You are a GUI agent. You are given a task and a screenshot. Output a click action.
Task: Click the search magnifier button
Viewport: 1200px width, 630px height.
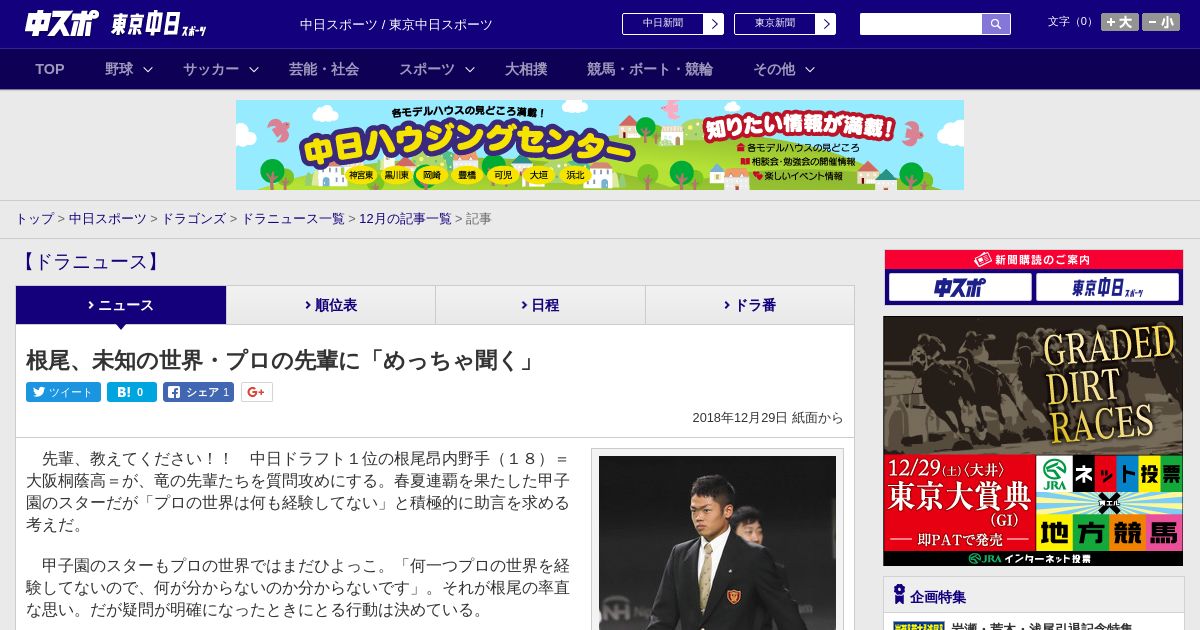point(996,24)
